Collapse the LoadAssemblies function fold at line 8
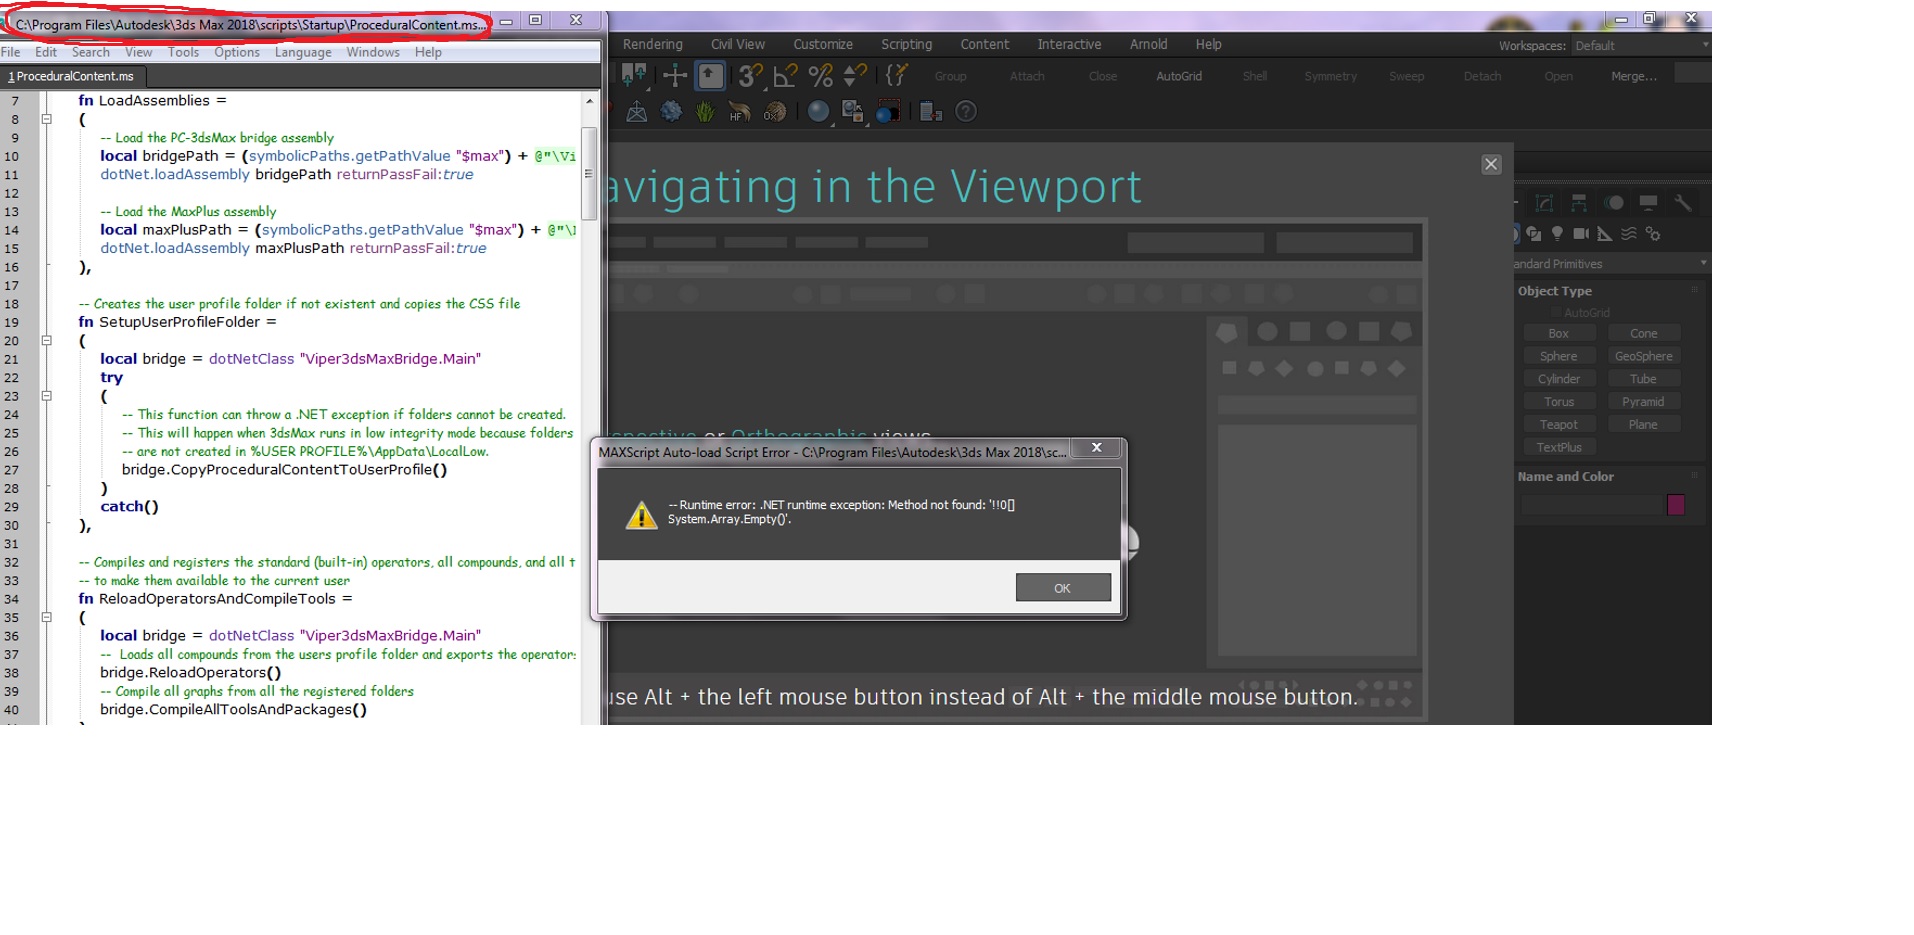The width and height of the screenshot is (1914, 935). click(x=46, y=119)
